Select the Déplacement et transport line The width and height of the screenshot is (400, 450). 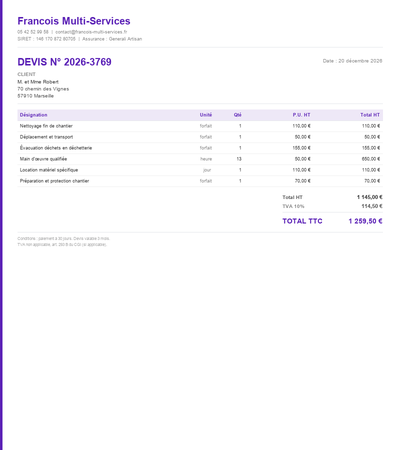[200, 137]
